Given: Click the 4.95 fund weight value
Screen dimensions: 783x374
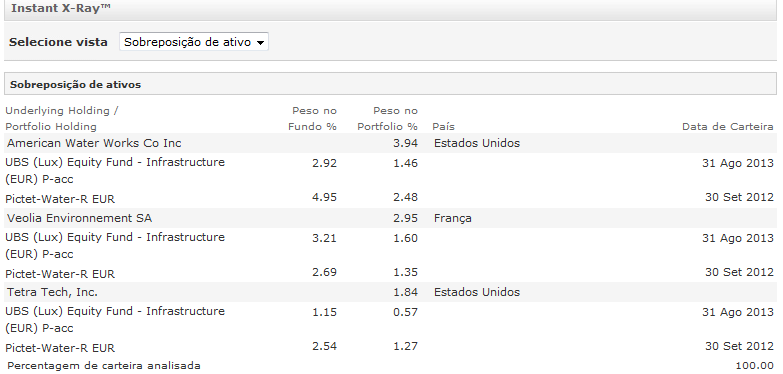Looking at the screenshot, I should tap(325, 197).
